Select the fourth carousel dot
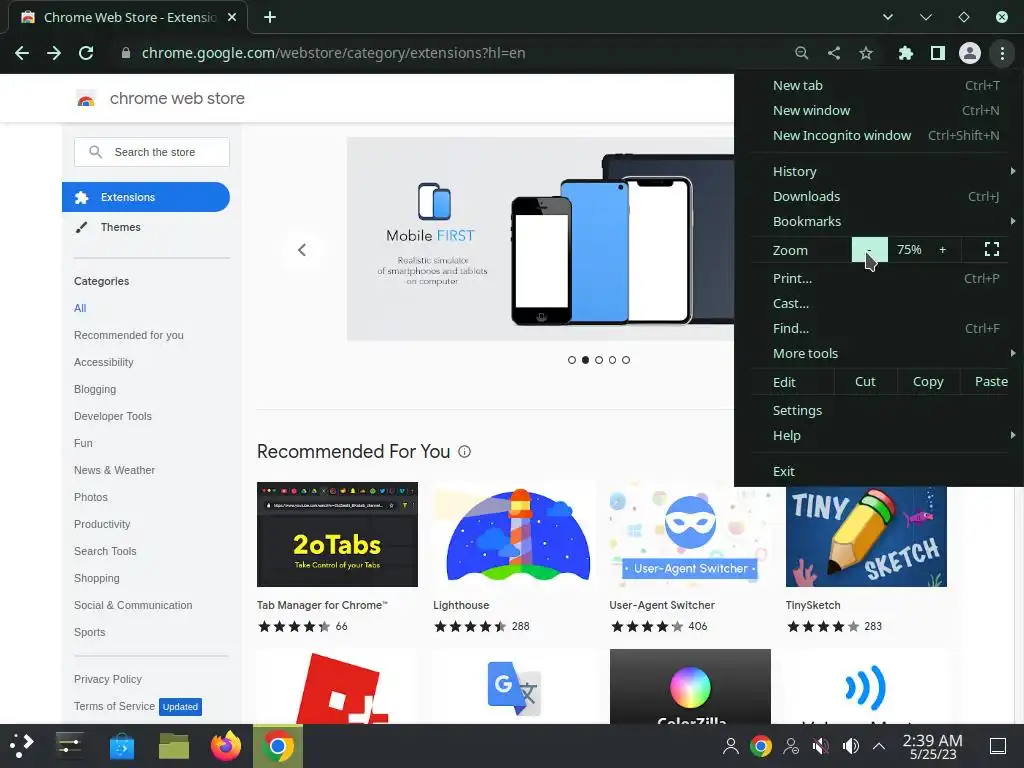The width and height of the screenshot is (1024, 768). click(613, 360)
